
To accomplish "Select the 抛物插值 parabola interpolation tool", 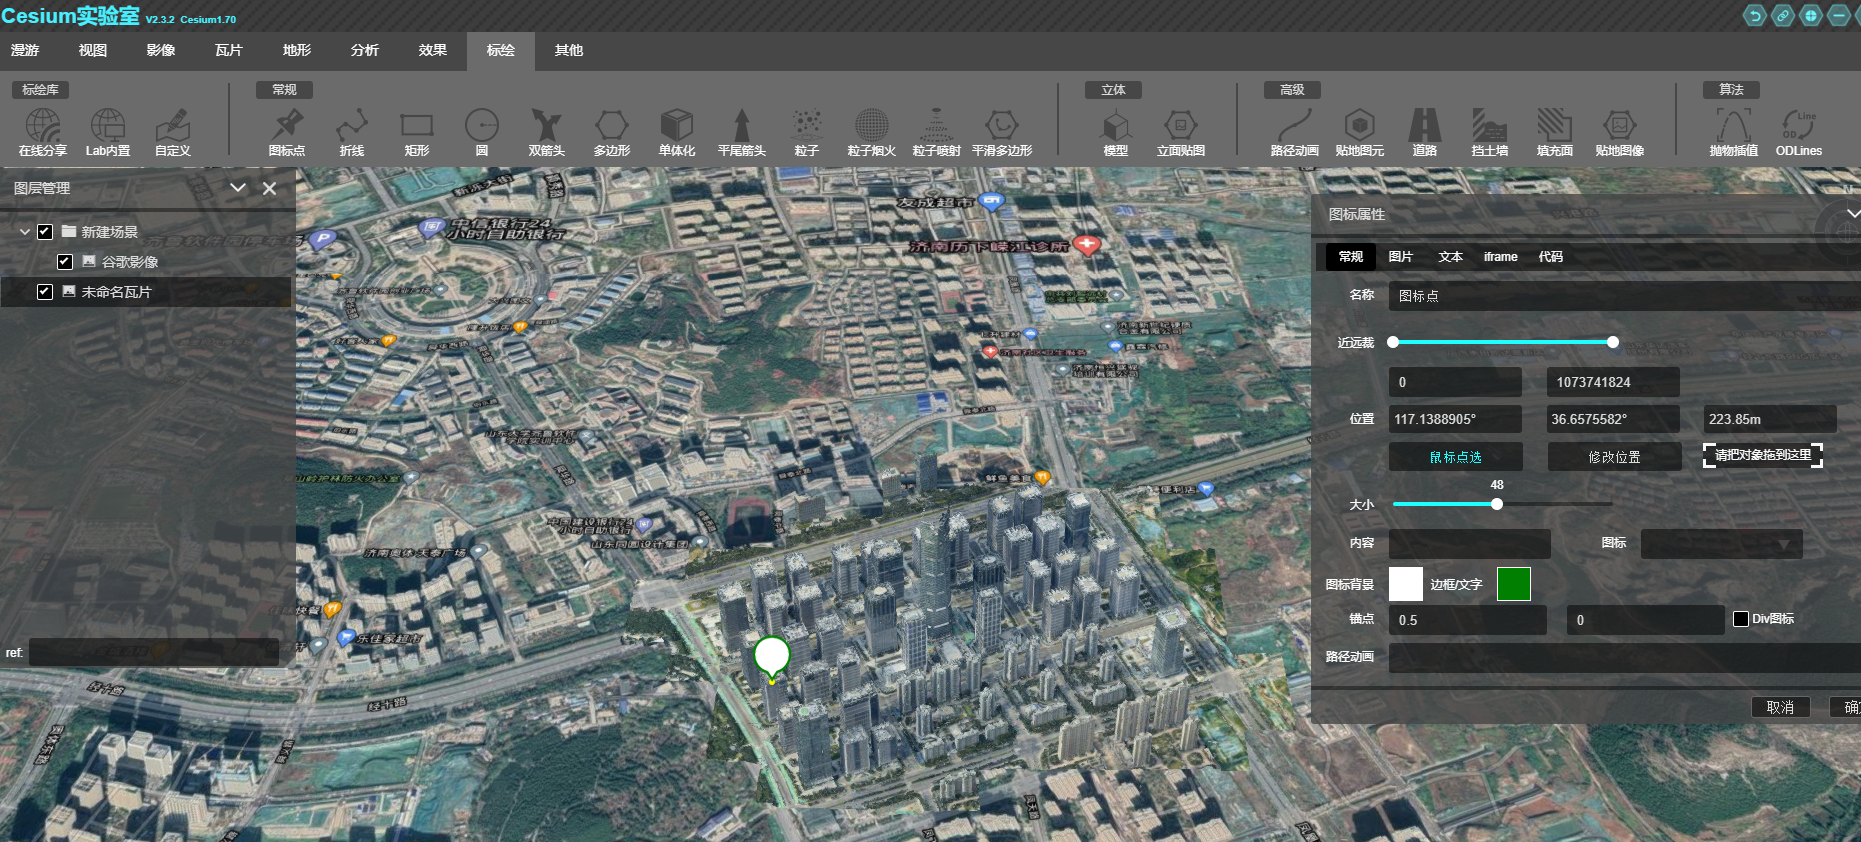I will [1734, 133].
